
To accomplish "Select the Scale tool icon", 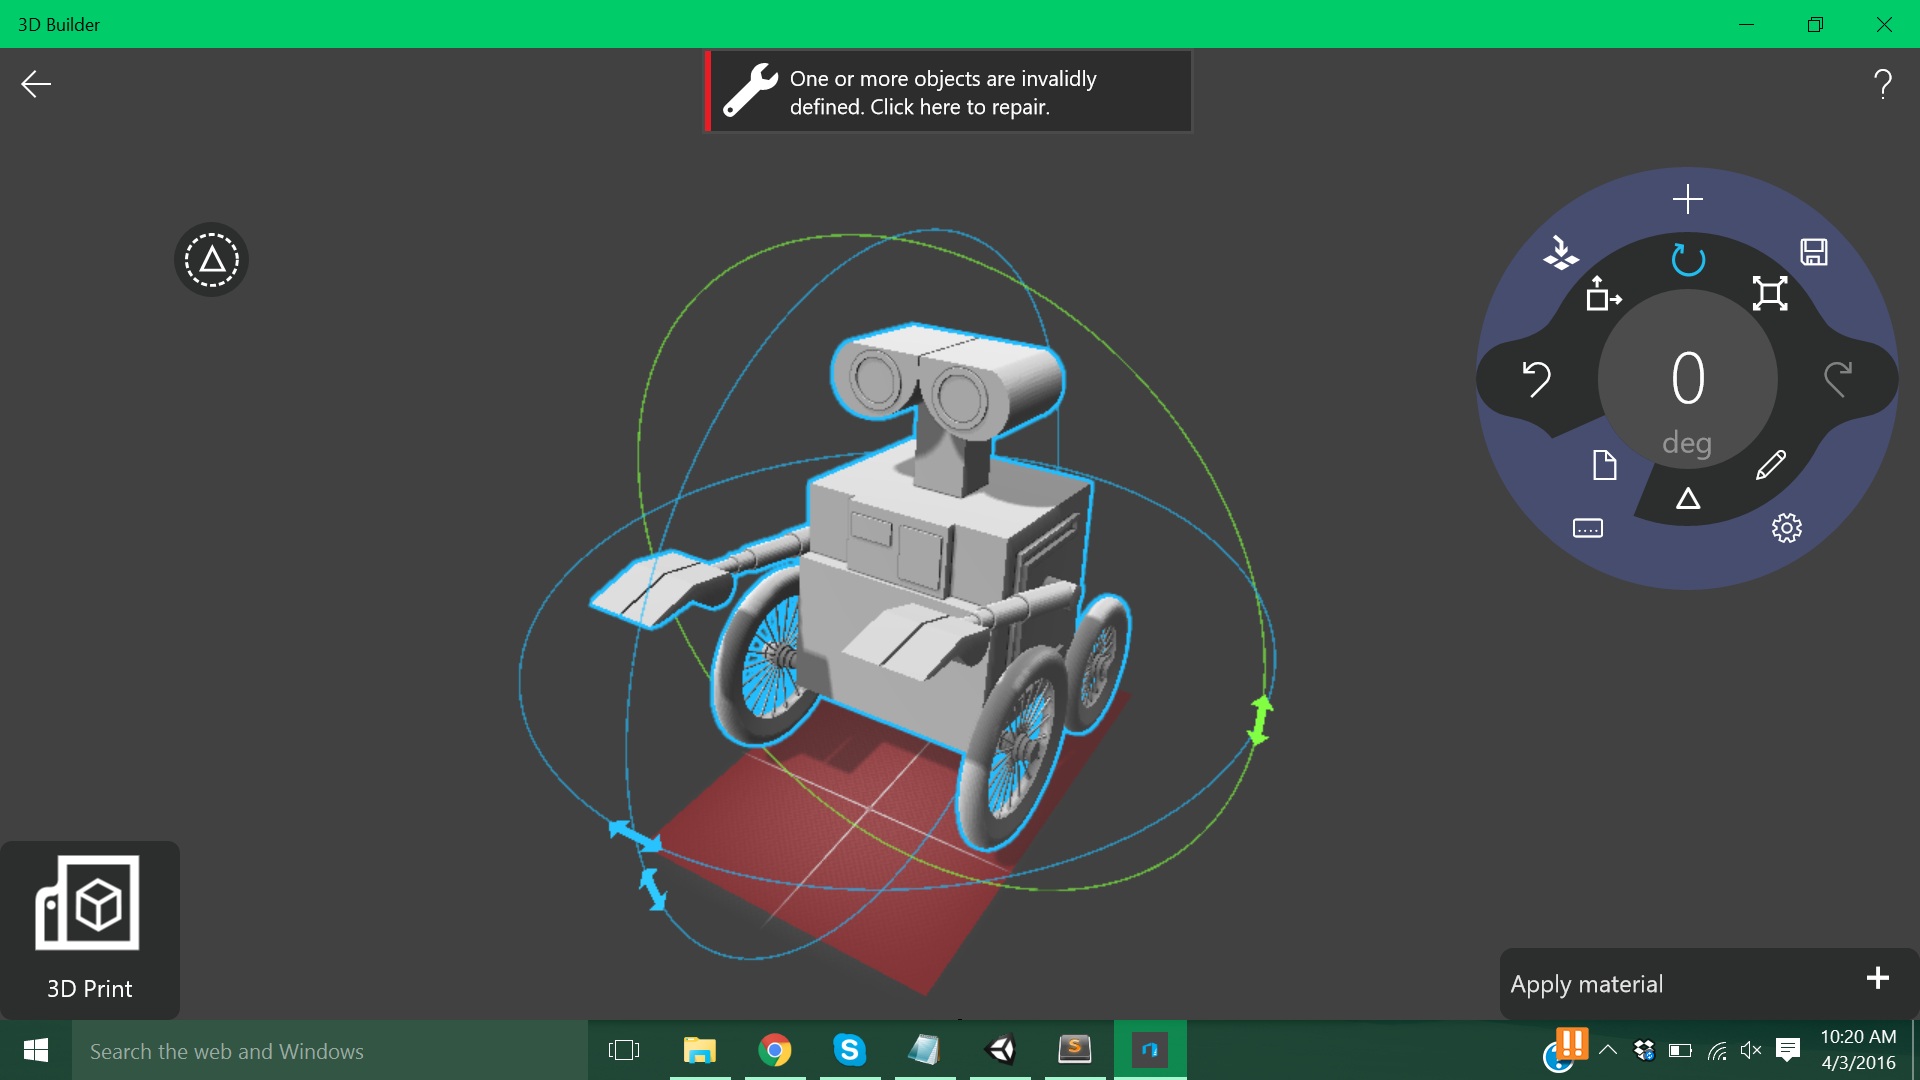I will tap(1770, 294).
